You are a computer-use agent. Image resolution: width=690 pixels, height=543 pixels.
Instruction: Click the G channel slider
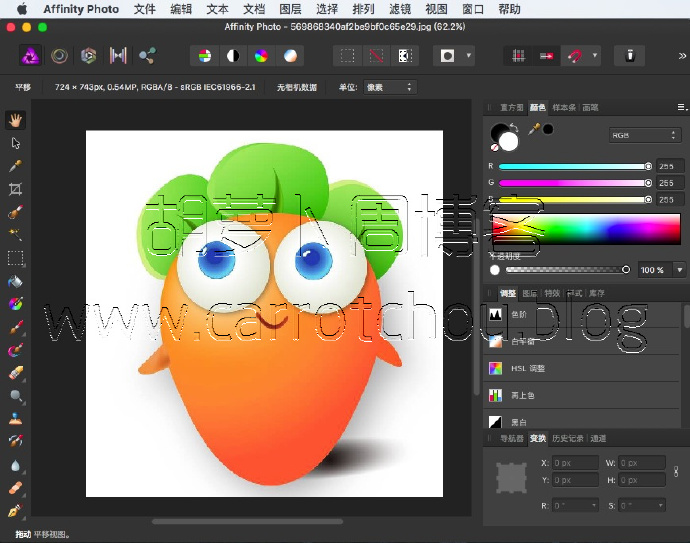click(x=575, y=183)
